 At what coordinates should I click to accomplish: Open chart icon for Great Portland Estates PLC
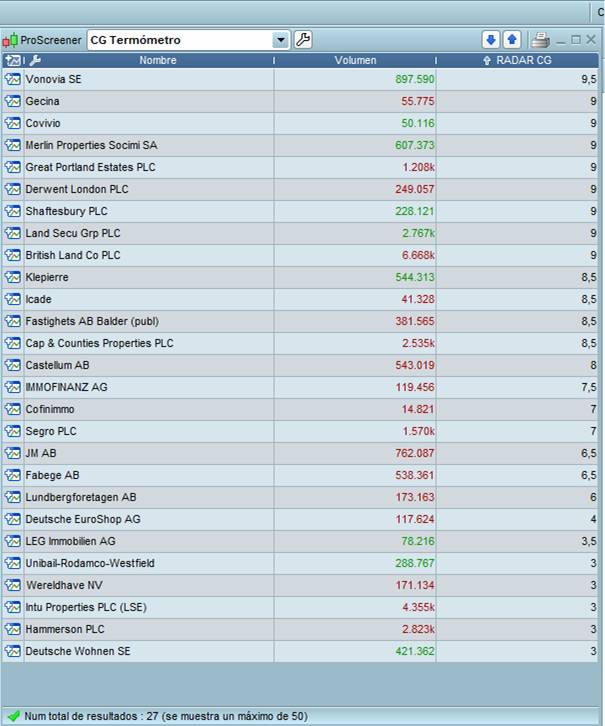coord(13,167)
